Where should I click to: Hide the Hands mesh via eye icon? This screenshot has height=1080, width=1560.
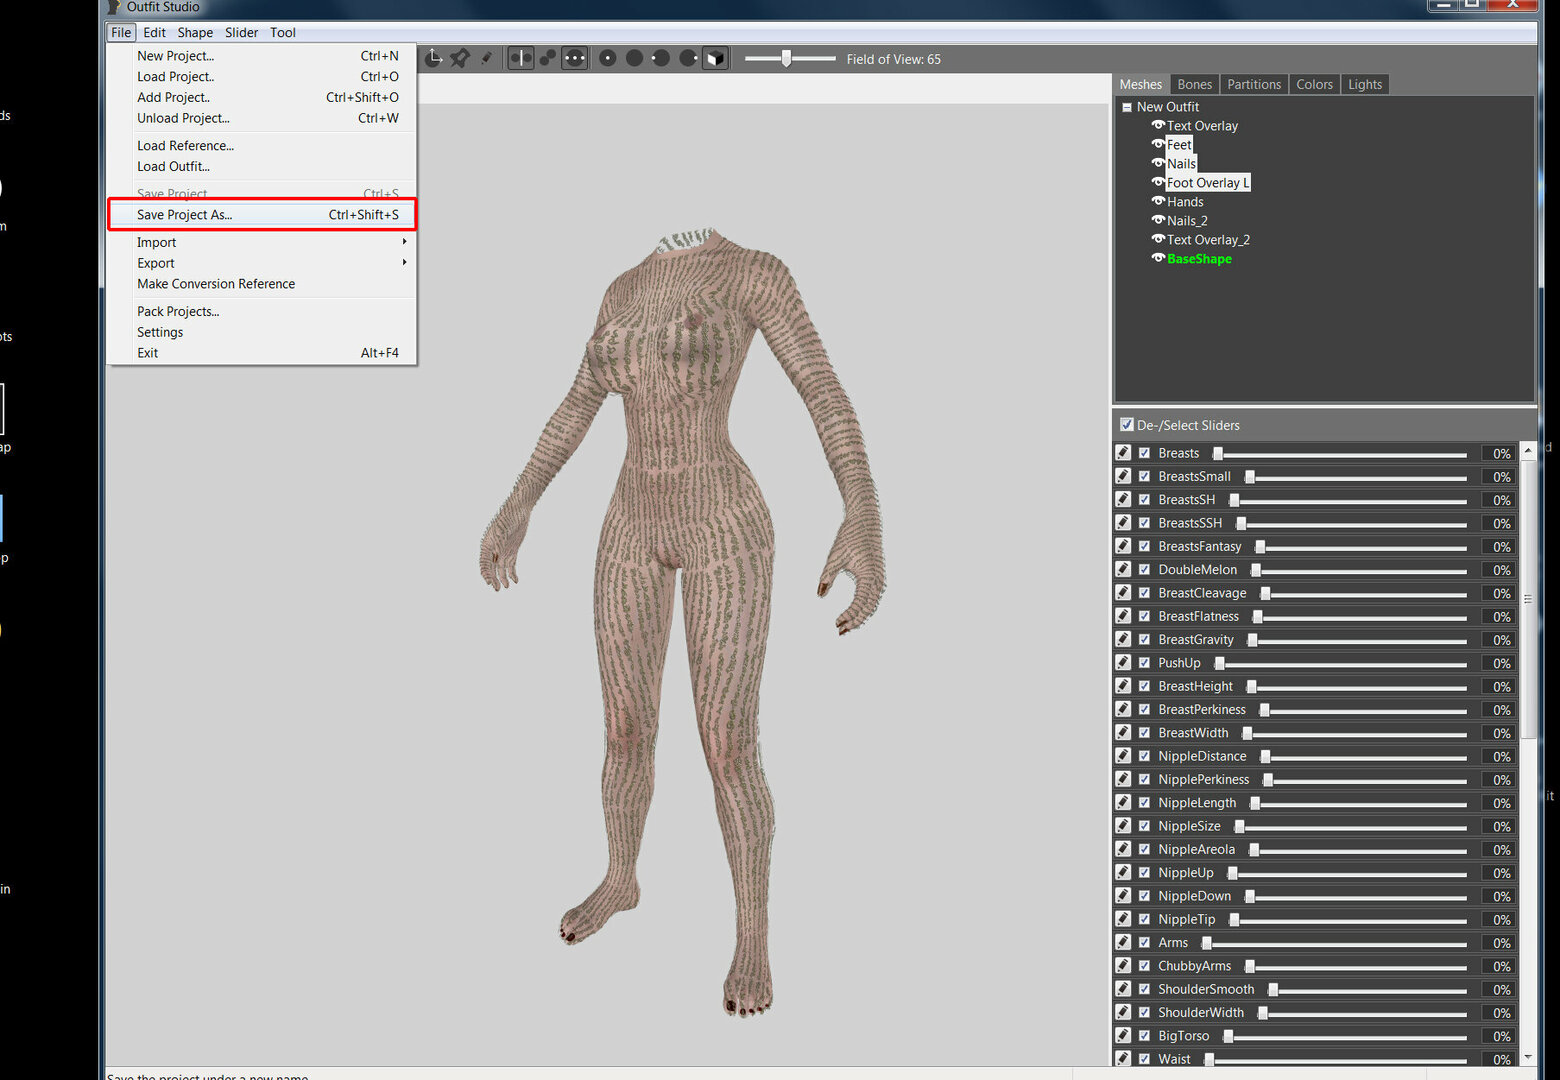click(1158, 201)
